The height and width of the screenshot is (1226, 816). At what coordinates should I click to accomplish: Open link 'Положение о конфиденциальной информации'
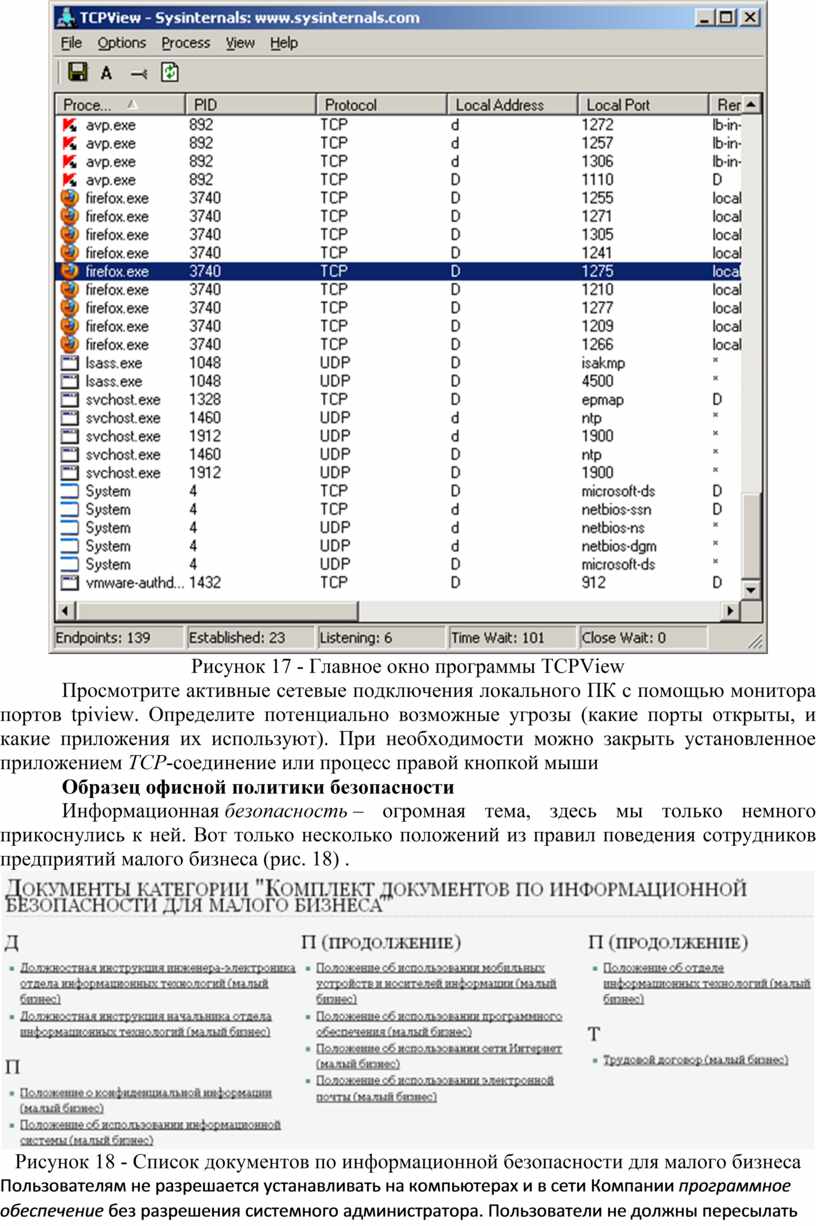point(145,1100)
